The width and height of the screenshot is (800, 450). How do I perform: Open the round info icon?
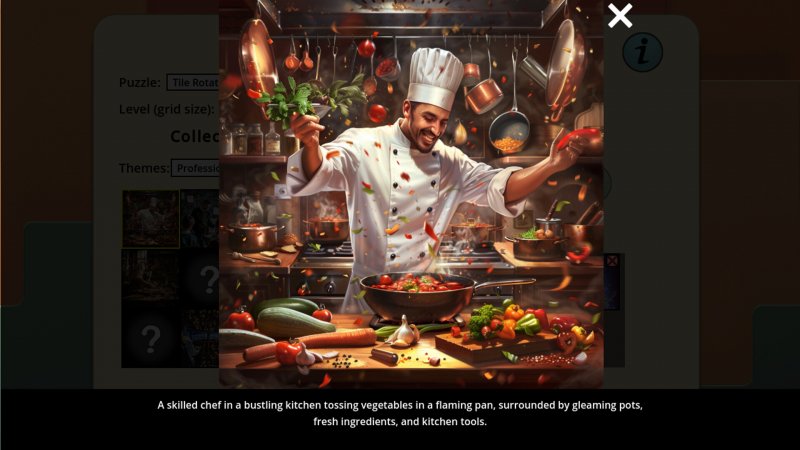pyautogui.click(x=642, y=52)
